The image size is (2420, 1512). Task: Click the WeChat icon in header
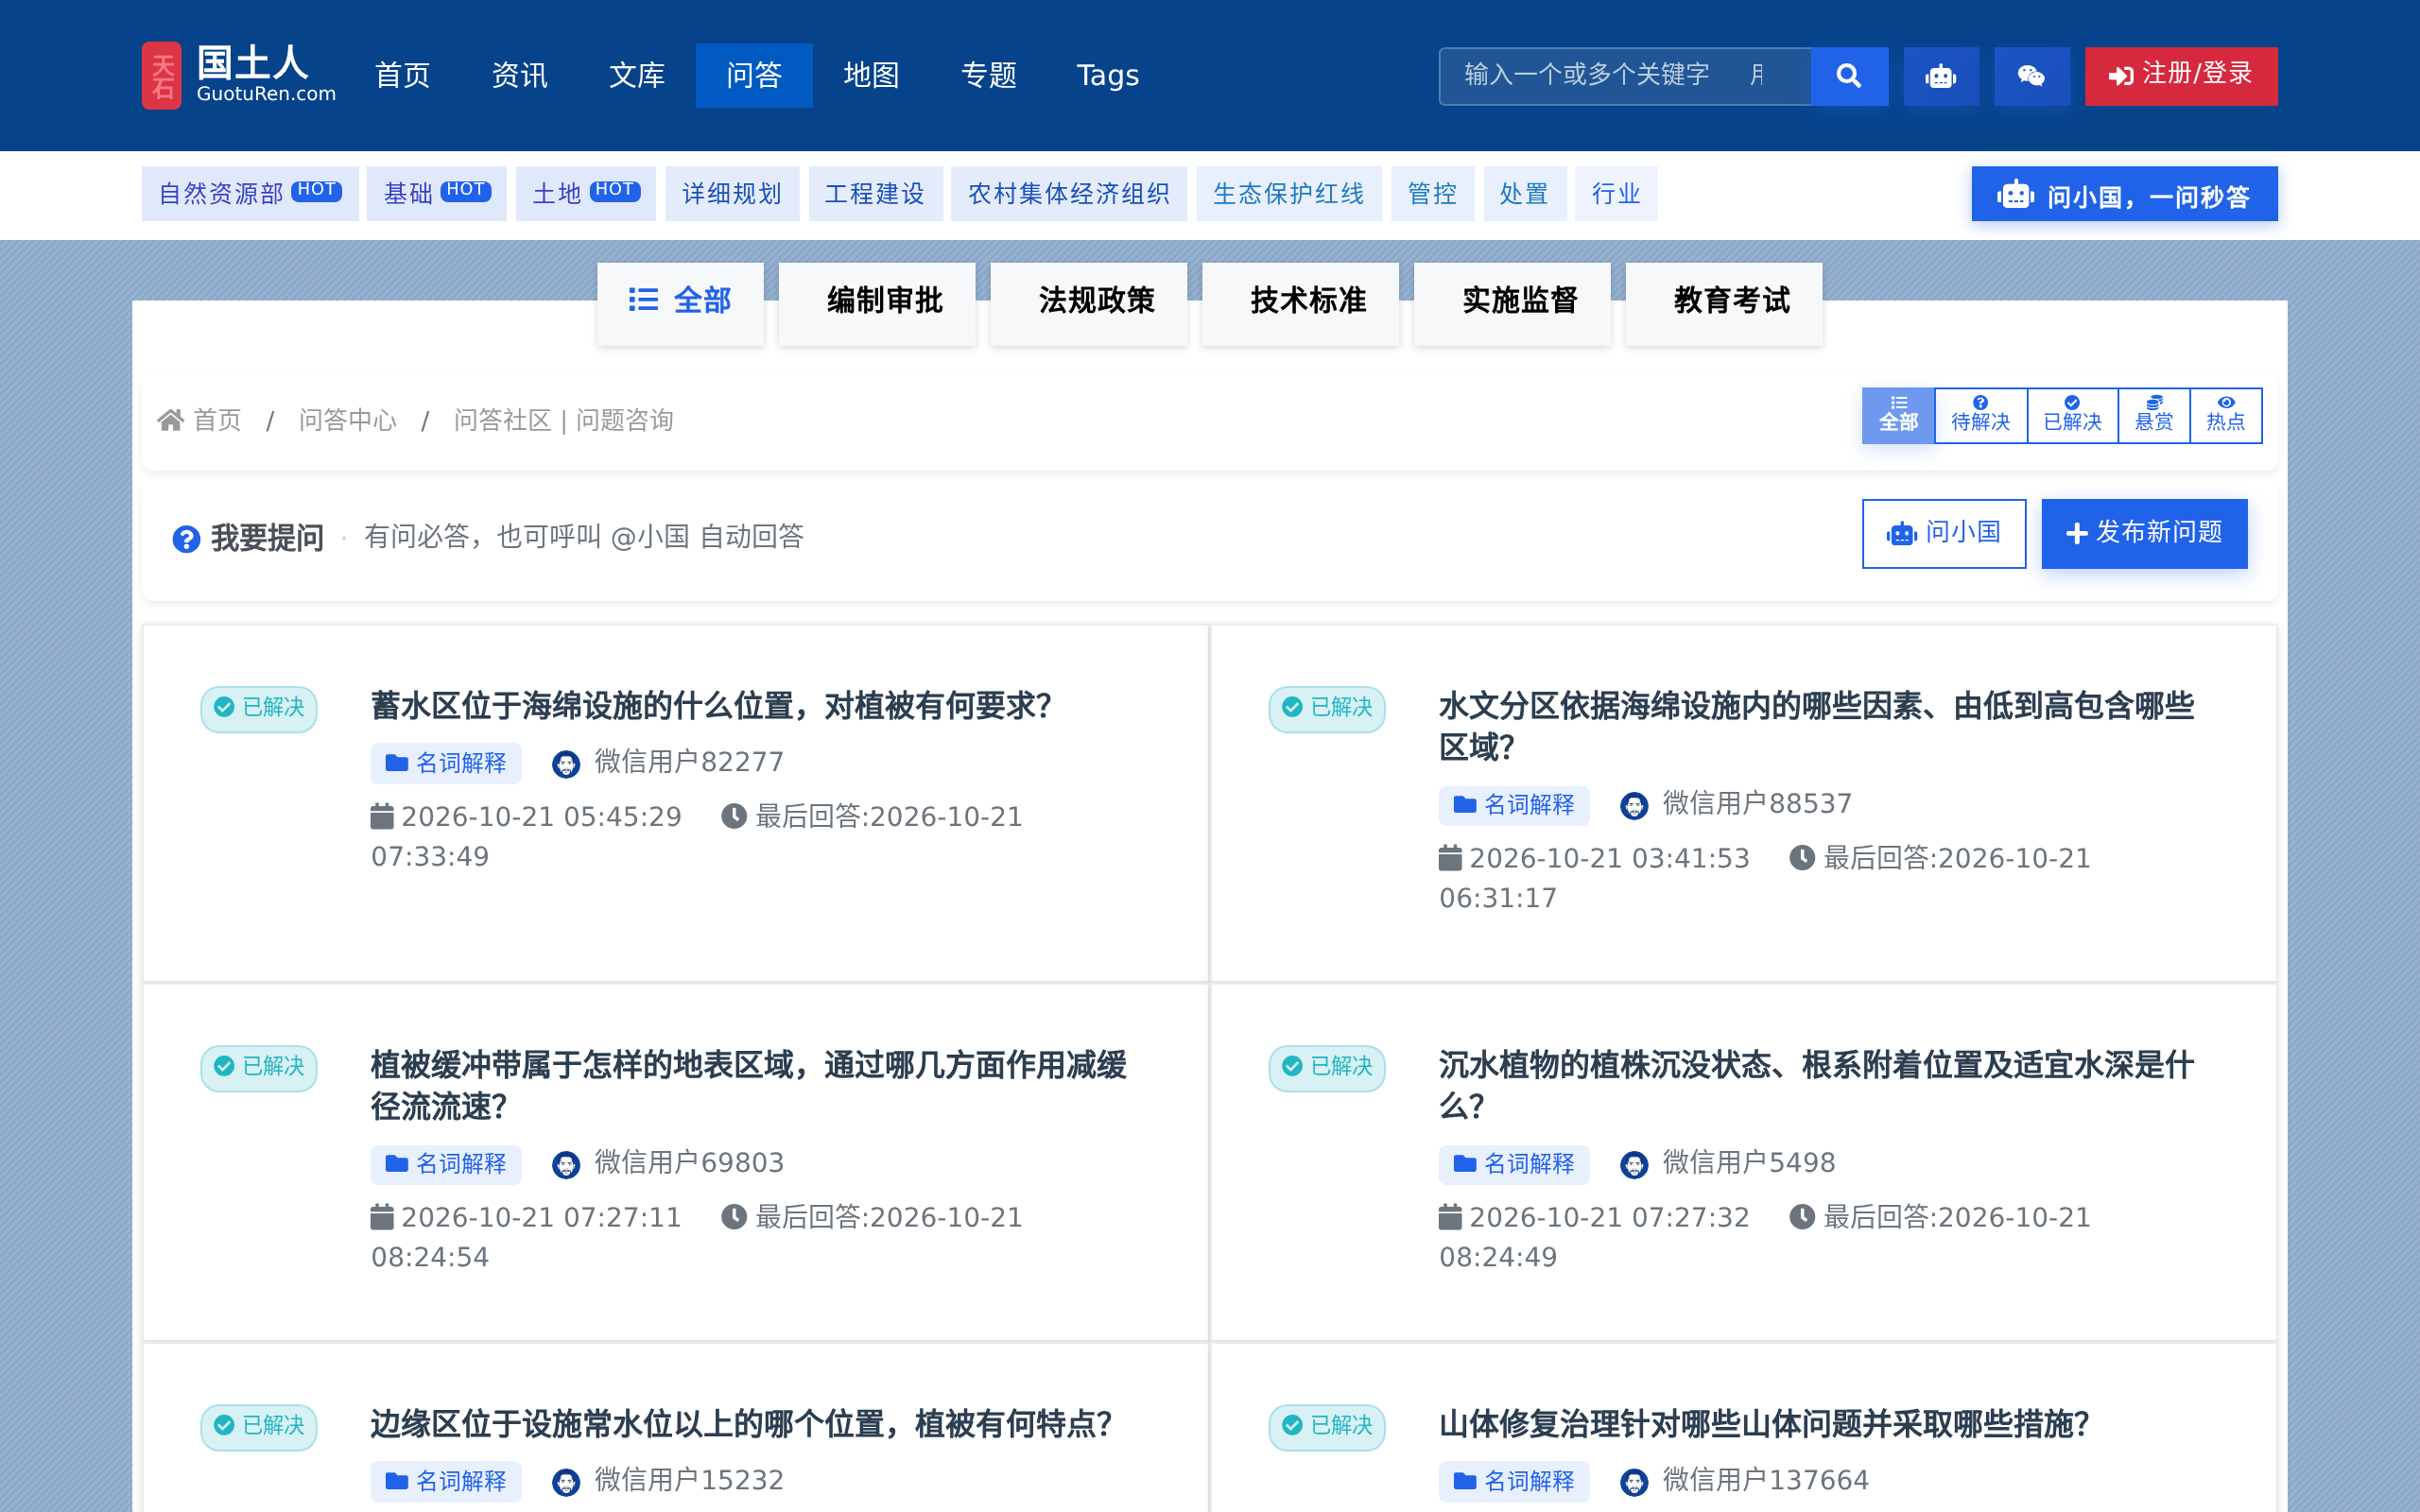click(2031, 76)
